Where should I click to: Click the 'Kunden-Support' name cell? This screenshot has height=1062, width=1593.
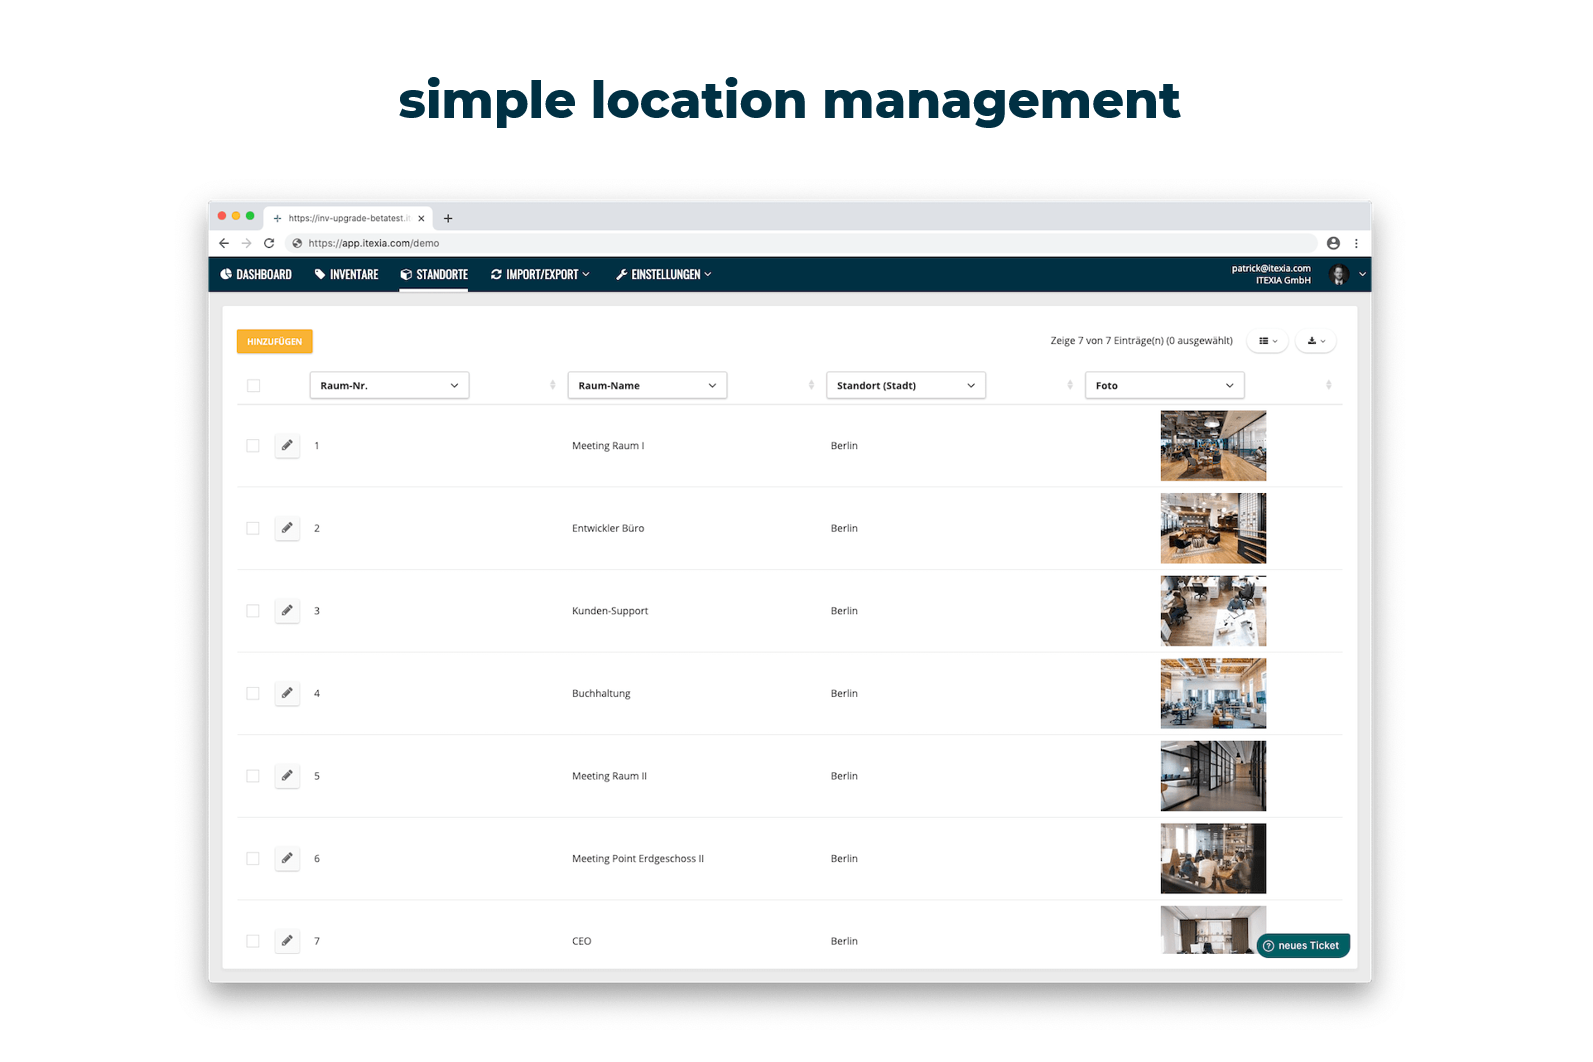click(610, 611)
